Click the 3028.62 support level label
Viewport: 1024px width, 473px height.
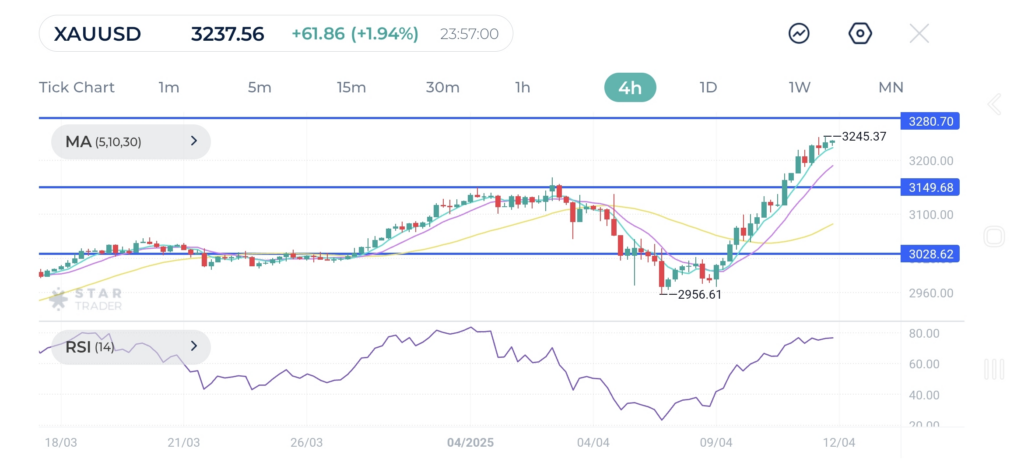click(929, 254)
